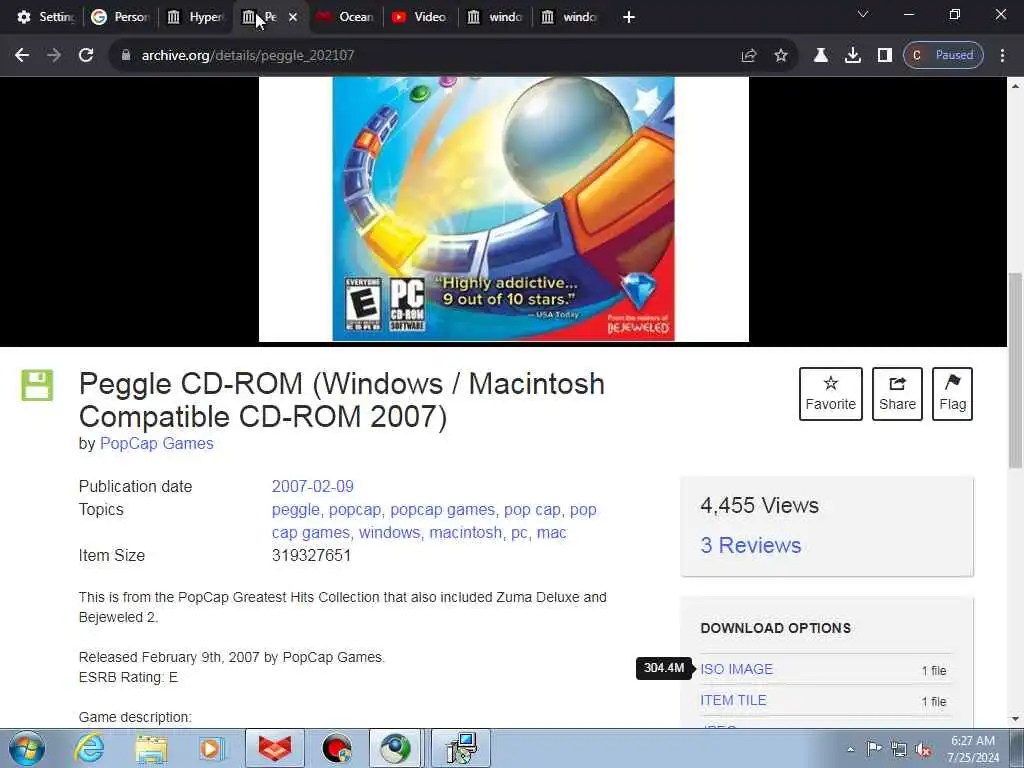Toggle the side panel icon
The width and height of the screenshot is (1024, 768).
[884, 56]
